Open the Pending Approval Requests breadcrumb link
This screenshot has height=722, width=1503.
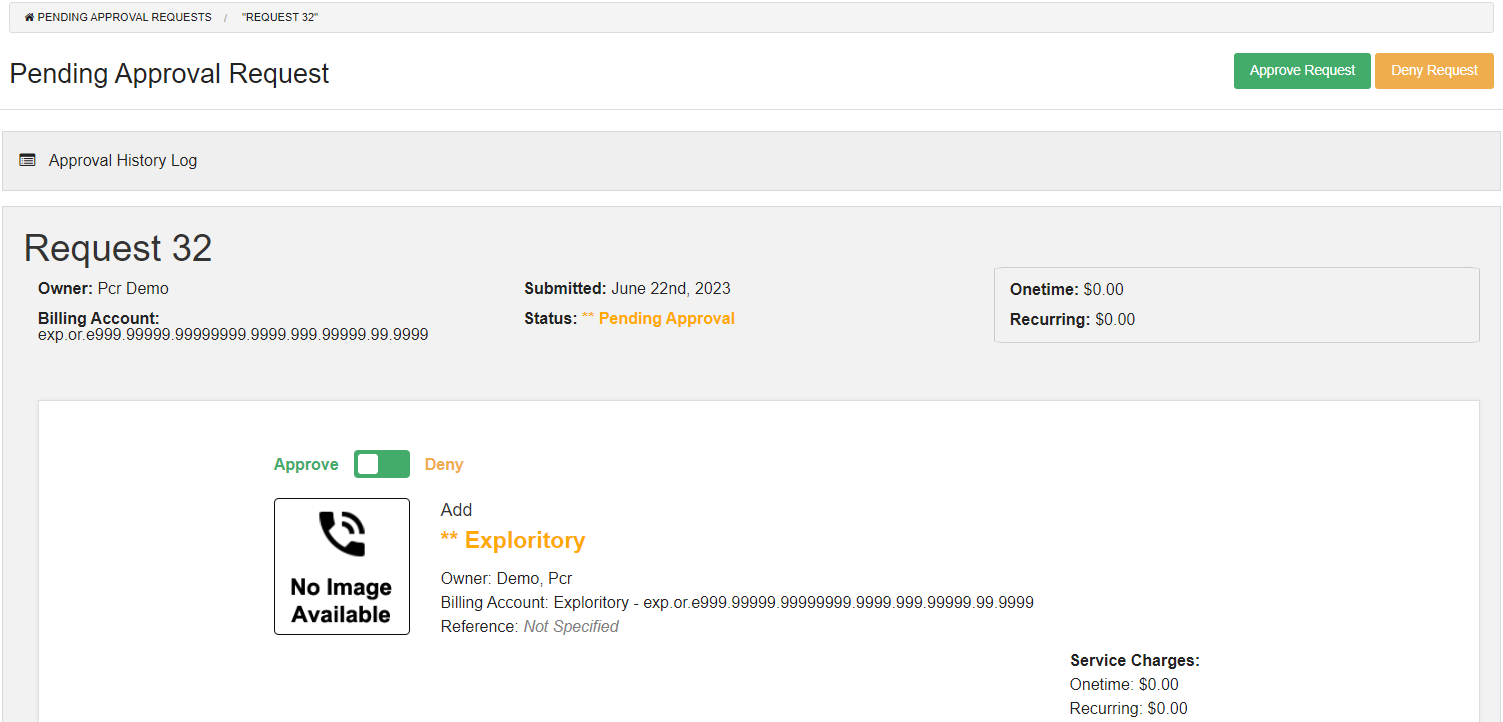point(124,18)
